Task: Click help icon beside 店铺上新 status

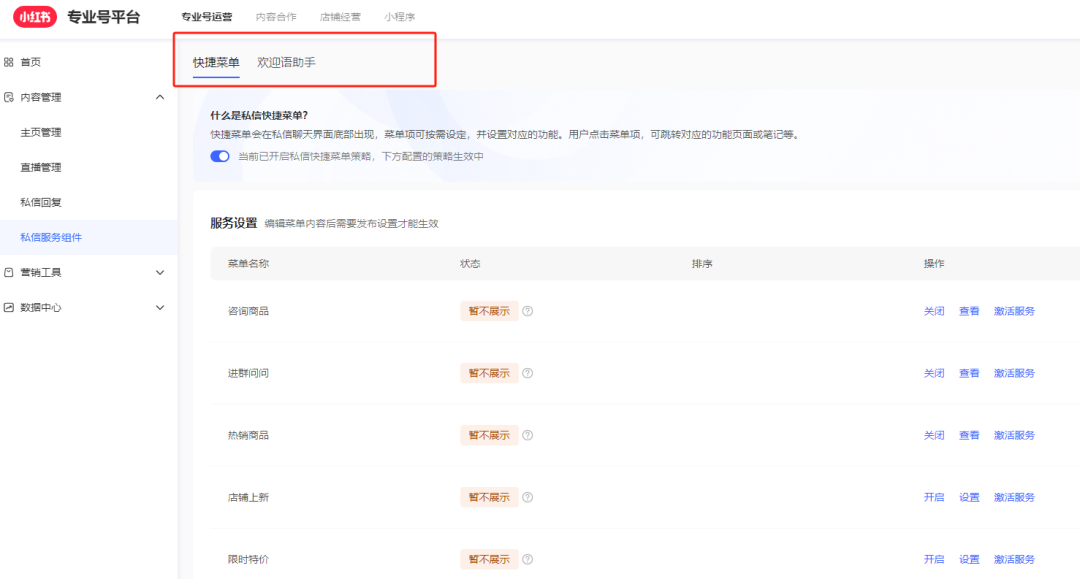Action: (x=527, y=497)
